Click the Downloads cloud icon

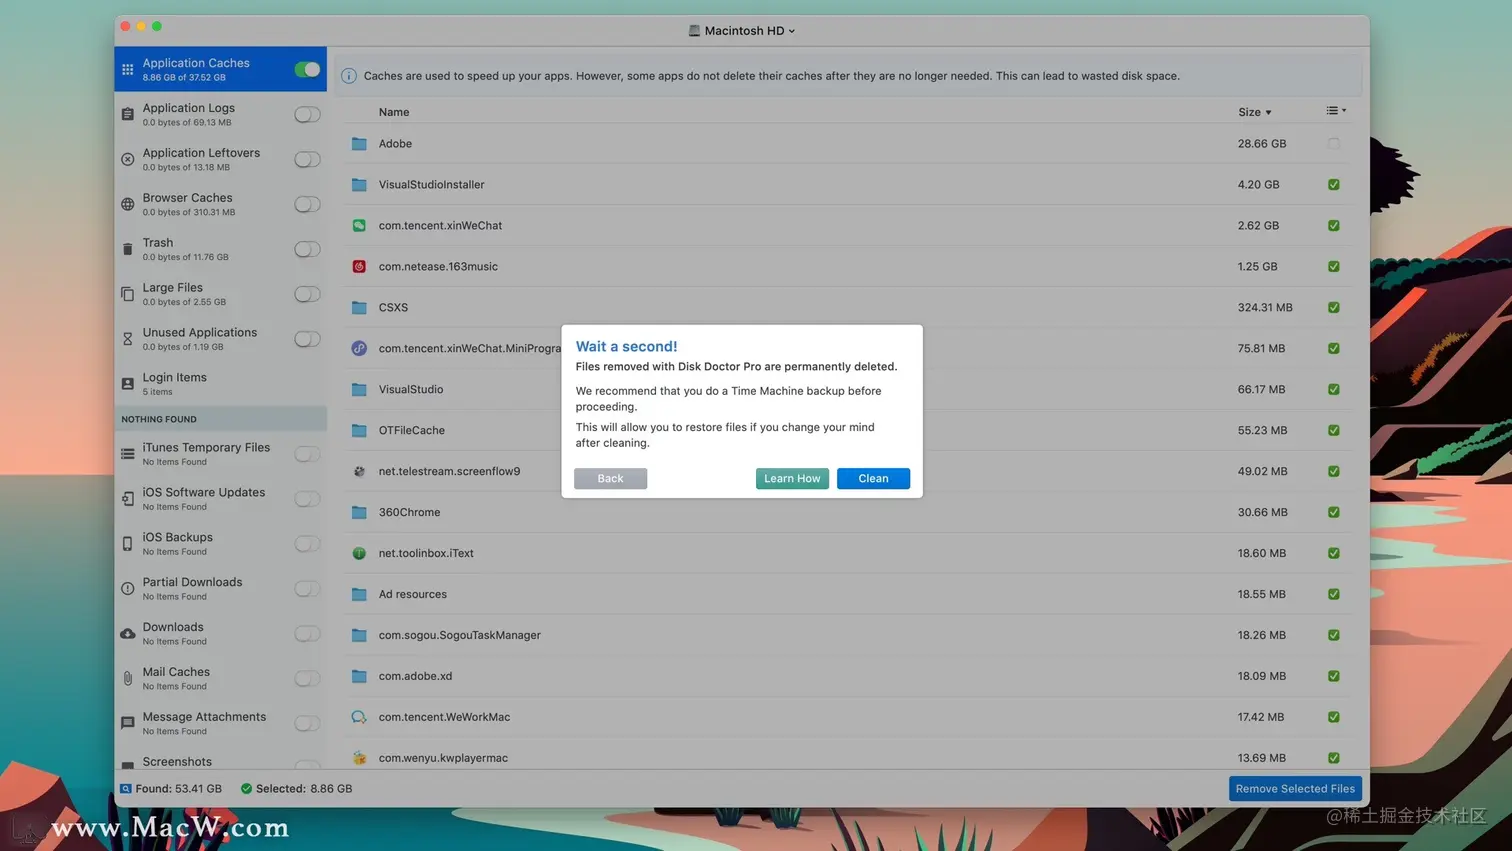(x=128, y=634)
